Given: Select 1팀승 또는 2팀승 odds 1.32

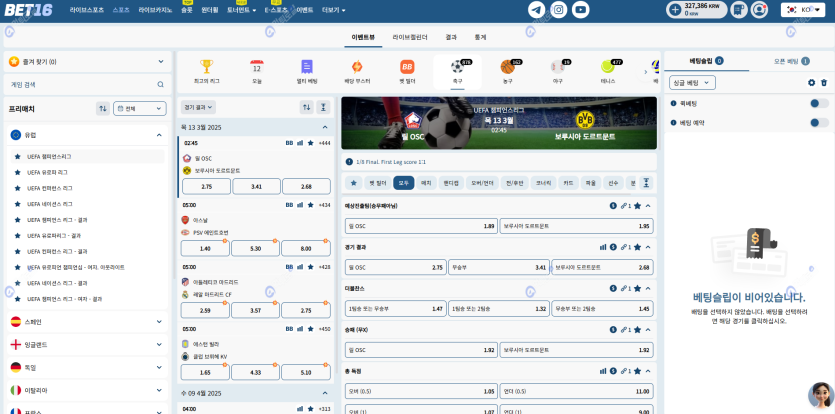Looking at the screenshot, I should click(x=498, y=309).
